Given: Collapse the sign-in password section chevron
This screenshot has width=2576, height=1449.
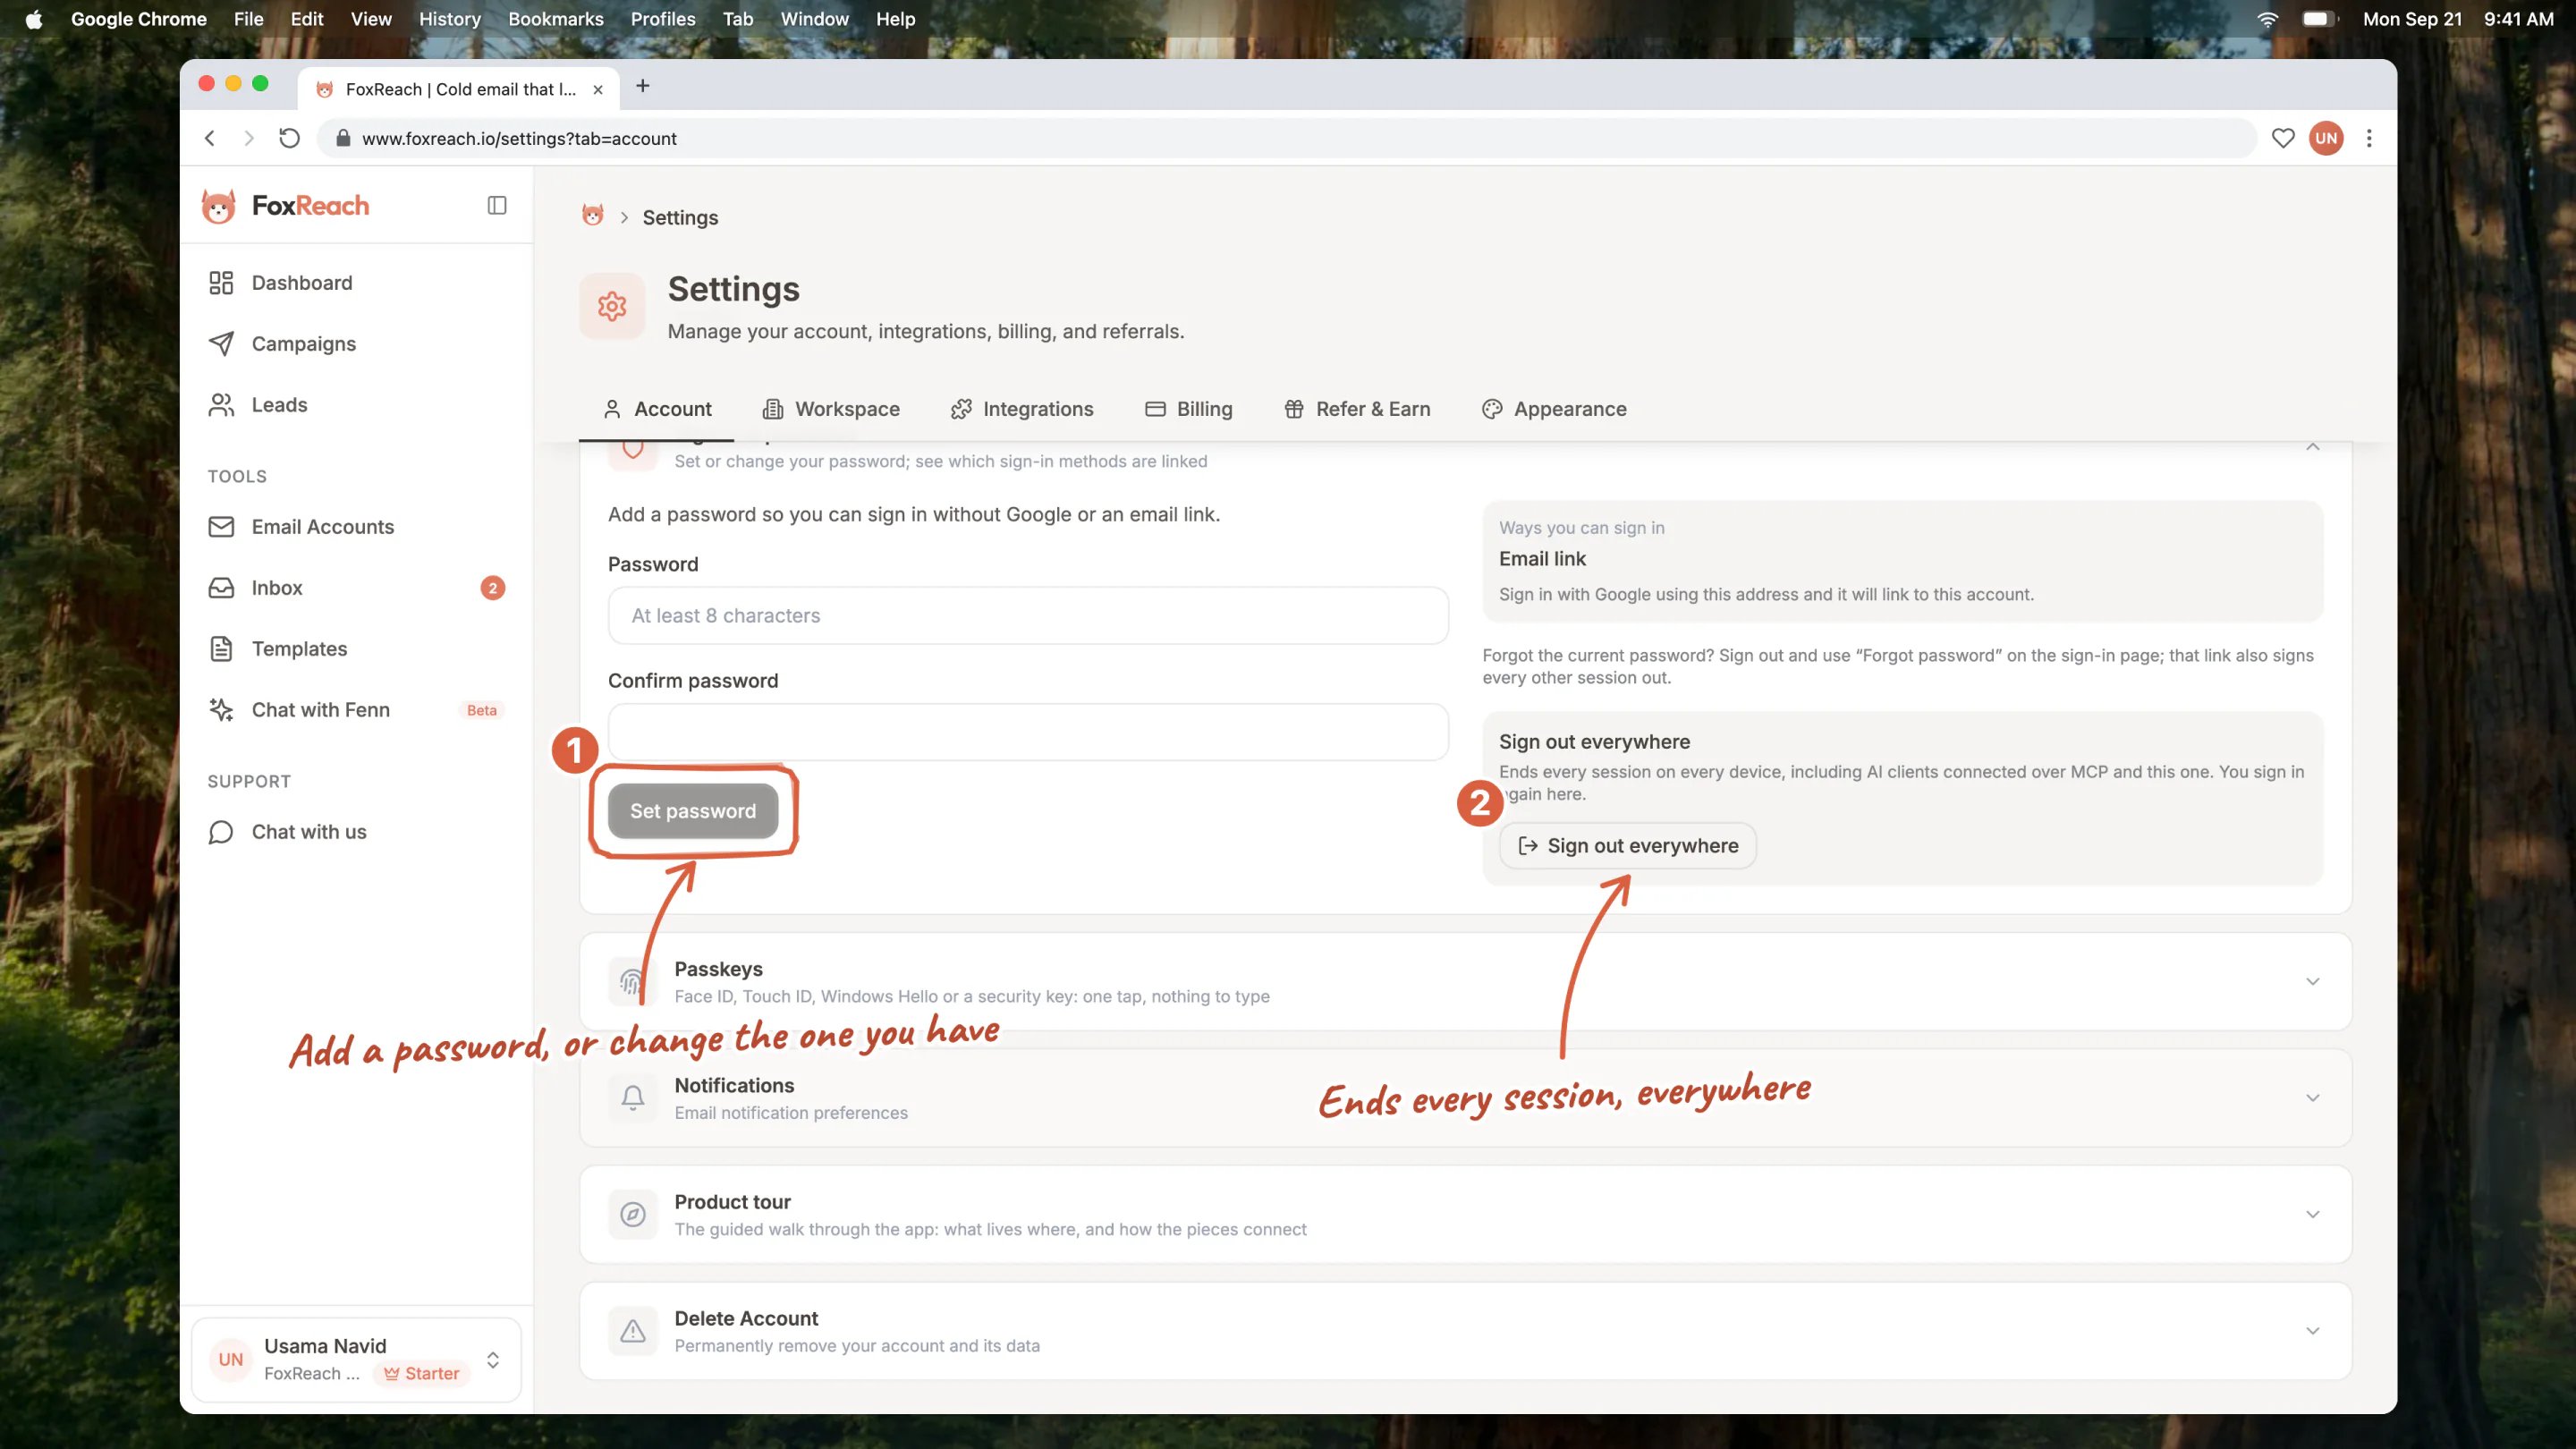Looking at the screenshot, I should click(x=2313, y=446).
